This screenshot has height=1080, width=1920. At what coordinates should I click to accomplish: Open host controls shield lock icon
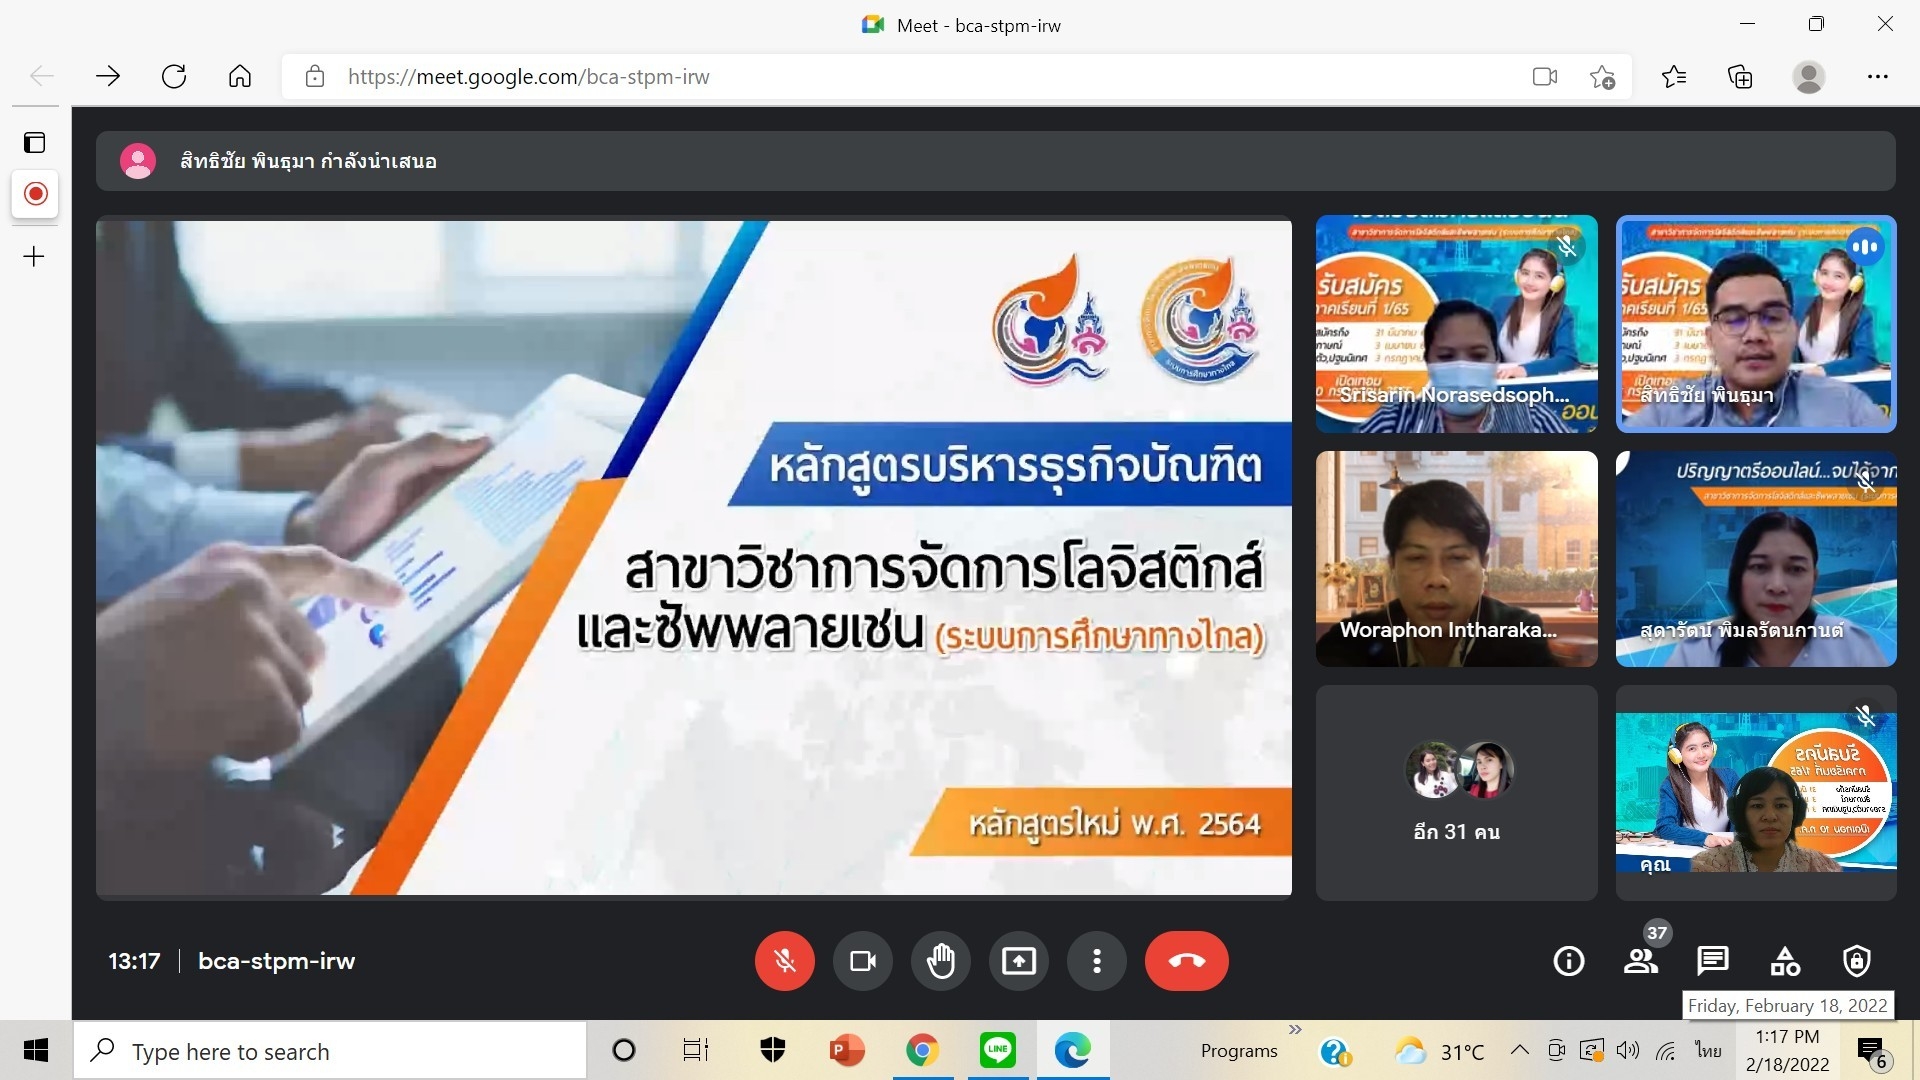pyautogui.click(x=1857, y=961)
